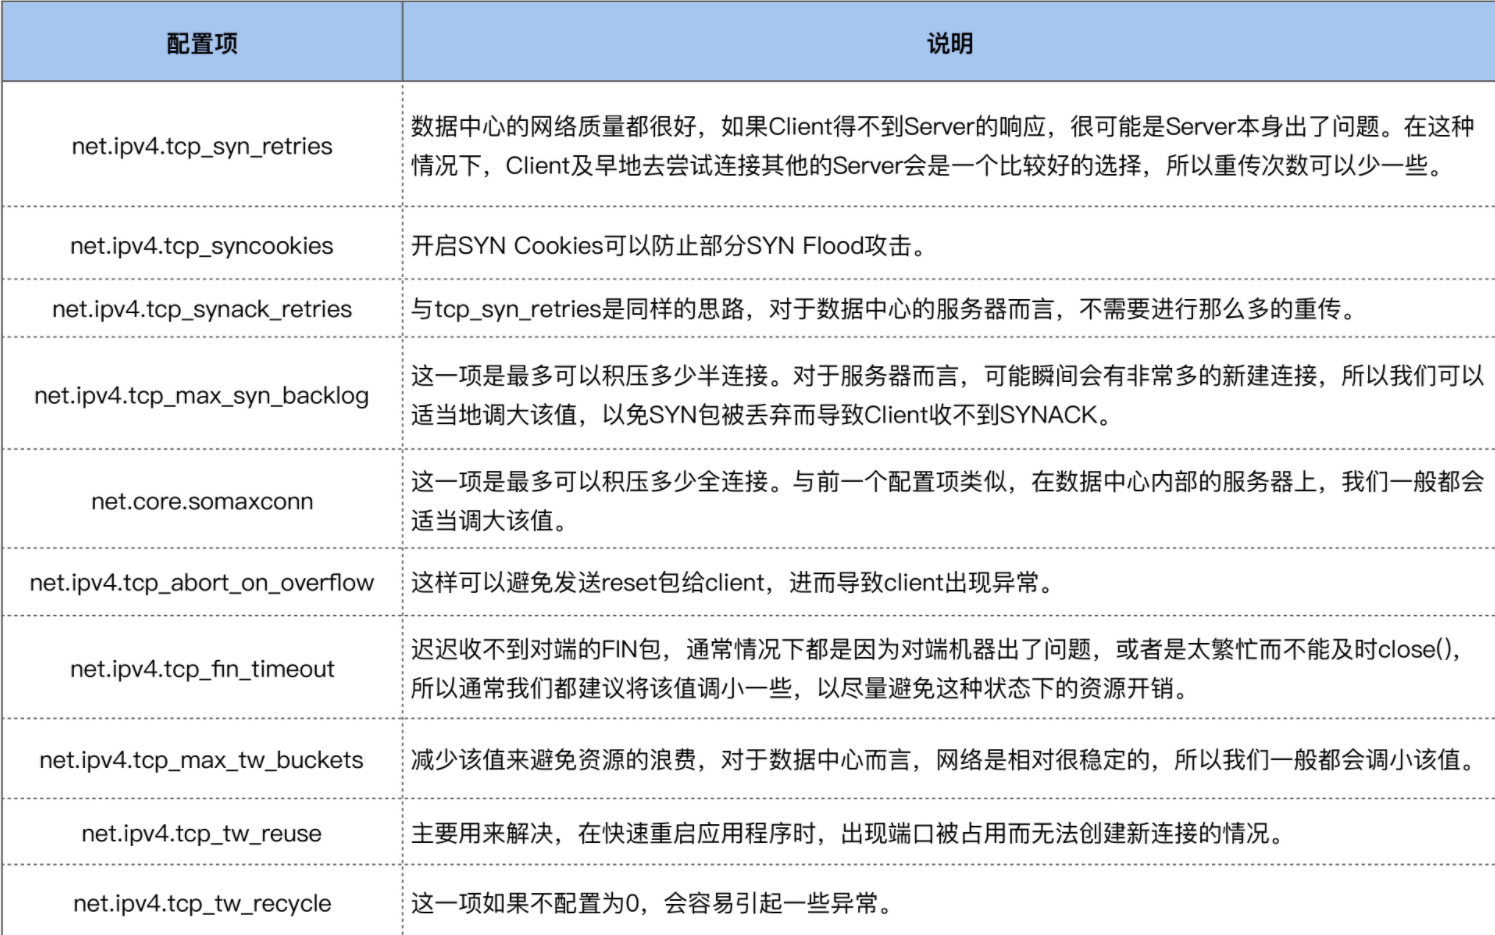Image resolution: width=1495 pixels, height=935 pixels.
Task: Select the net.ipv4.tcp_syn_retries cell
Action: [x=202, y=146]
